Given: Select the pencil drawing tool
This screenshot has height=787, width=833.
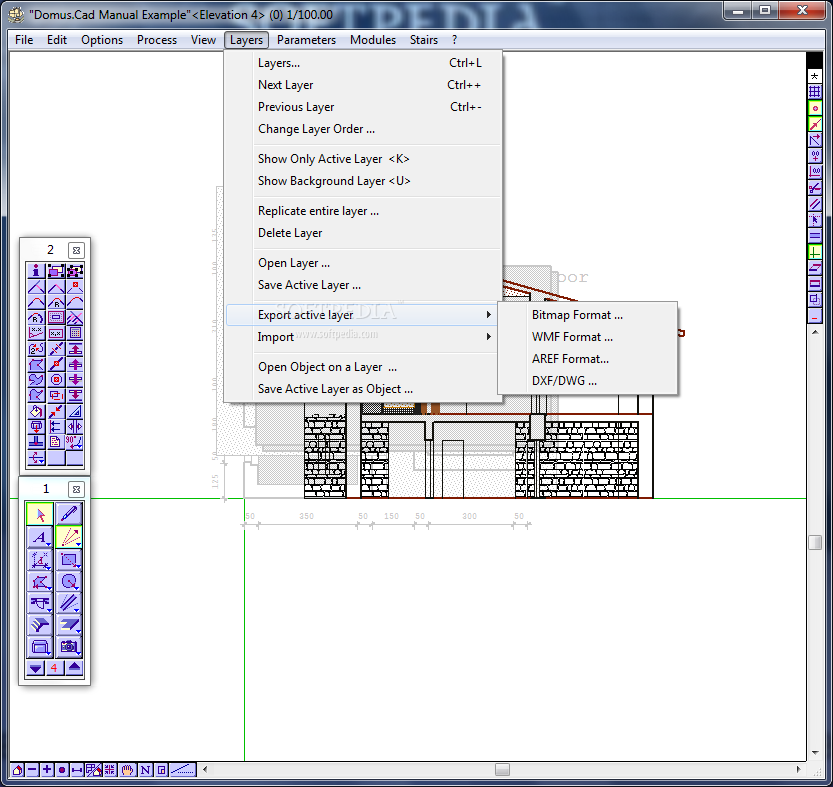Looking at the screenshot, I should [x=69, y=514].
